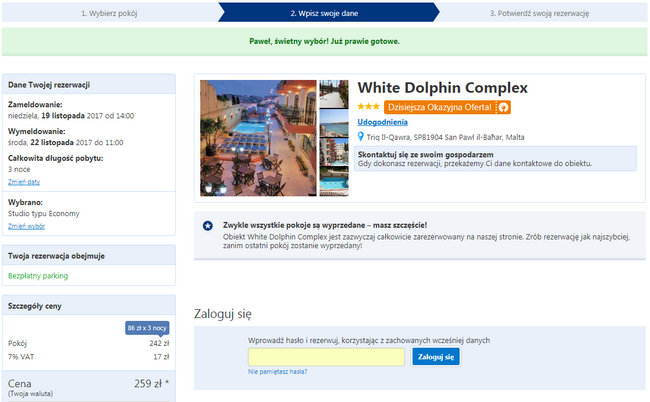Open the bottom pool thumbnail
The image size is (650, 402).
click(x=334, y=182)
